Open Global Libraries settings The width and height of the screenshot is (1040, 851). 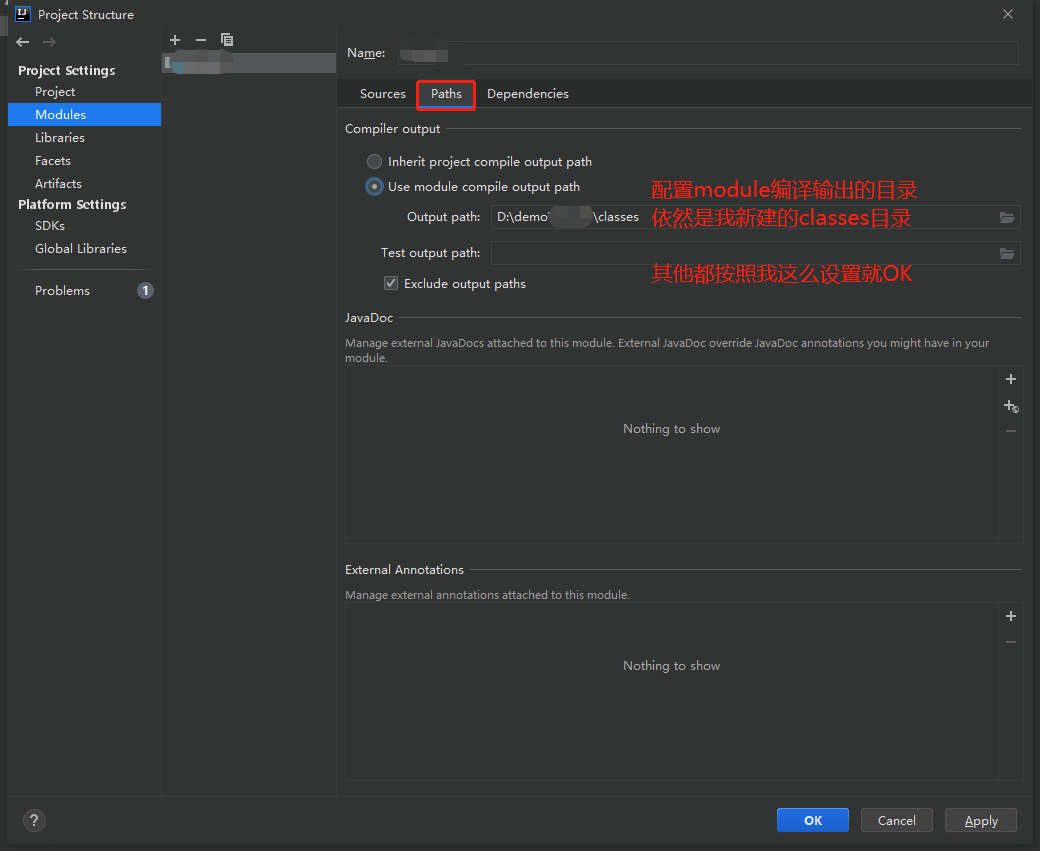click(80, 248)
